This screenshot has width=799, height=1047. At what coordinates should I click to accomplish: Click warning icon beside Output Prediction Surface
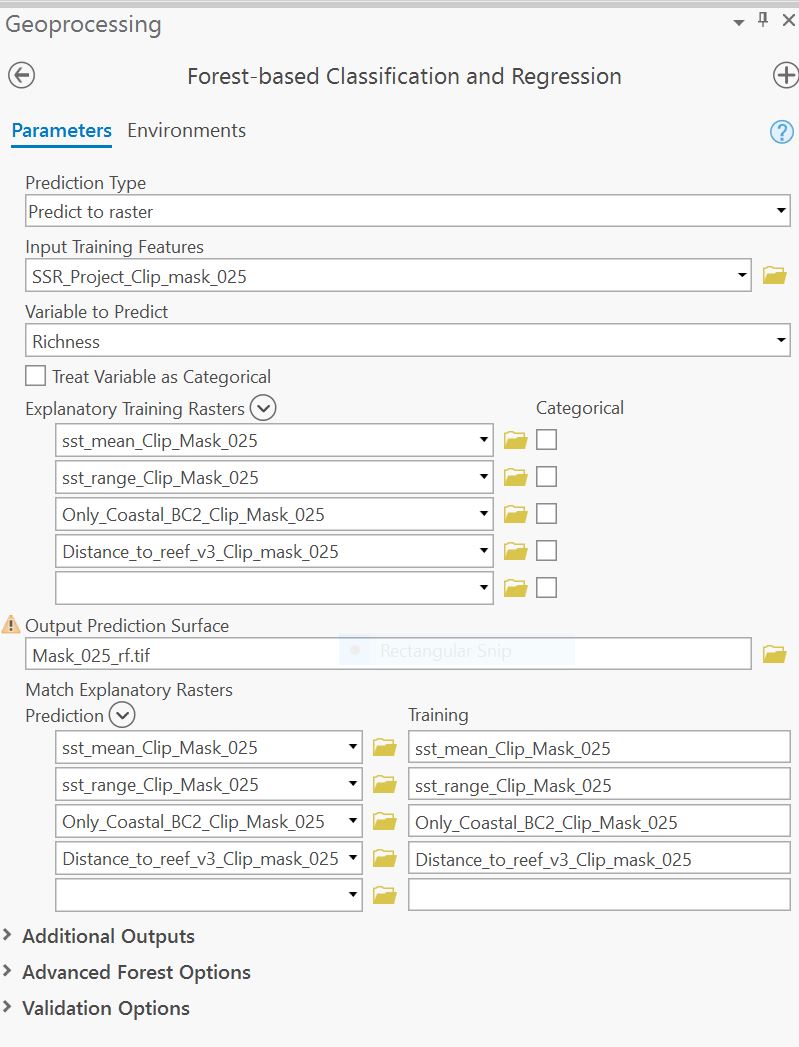point(11,625)
